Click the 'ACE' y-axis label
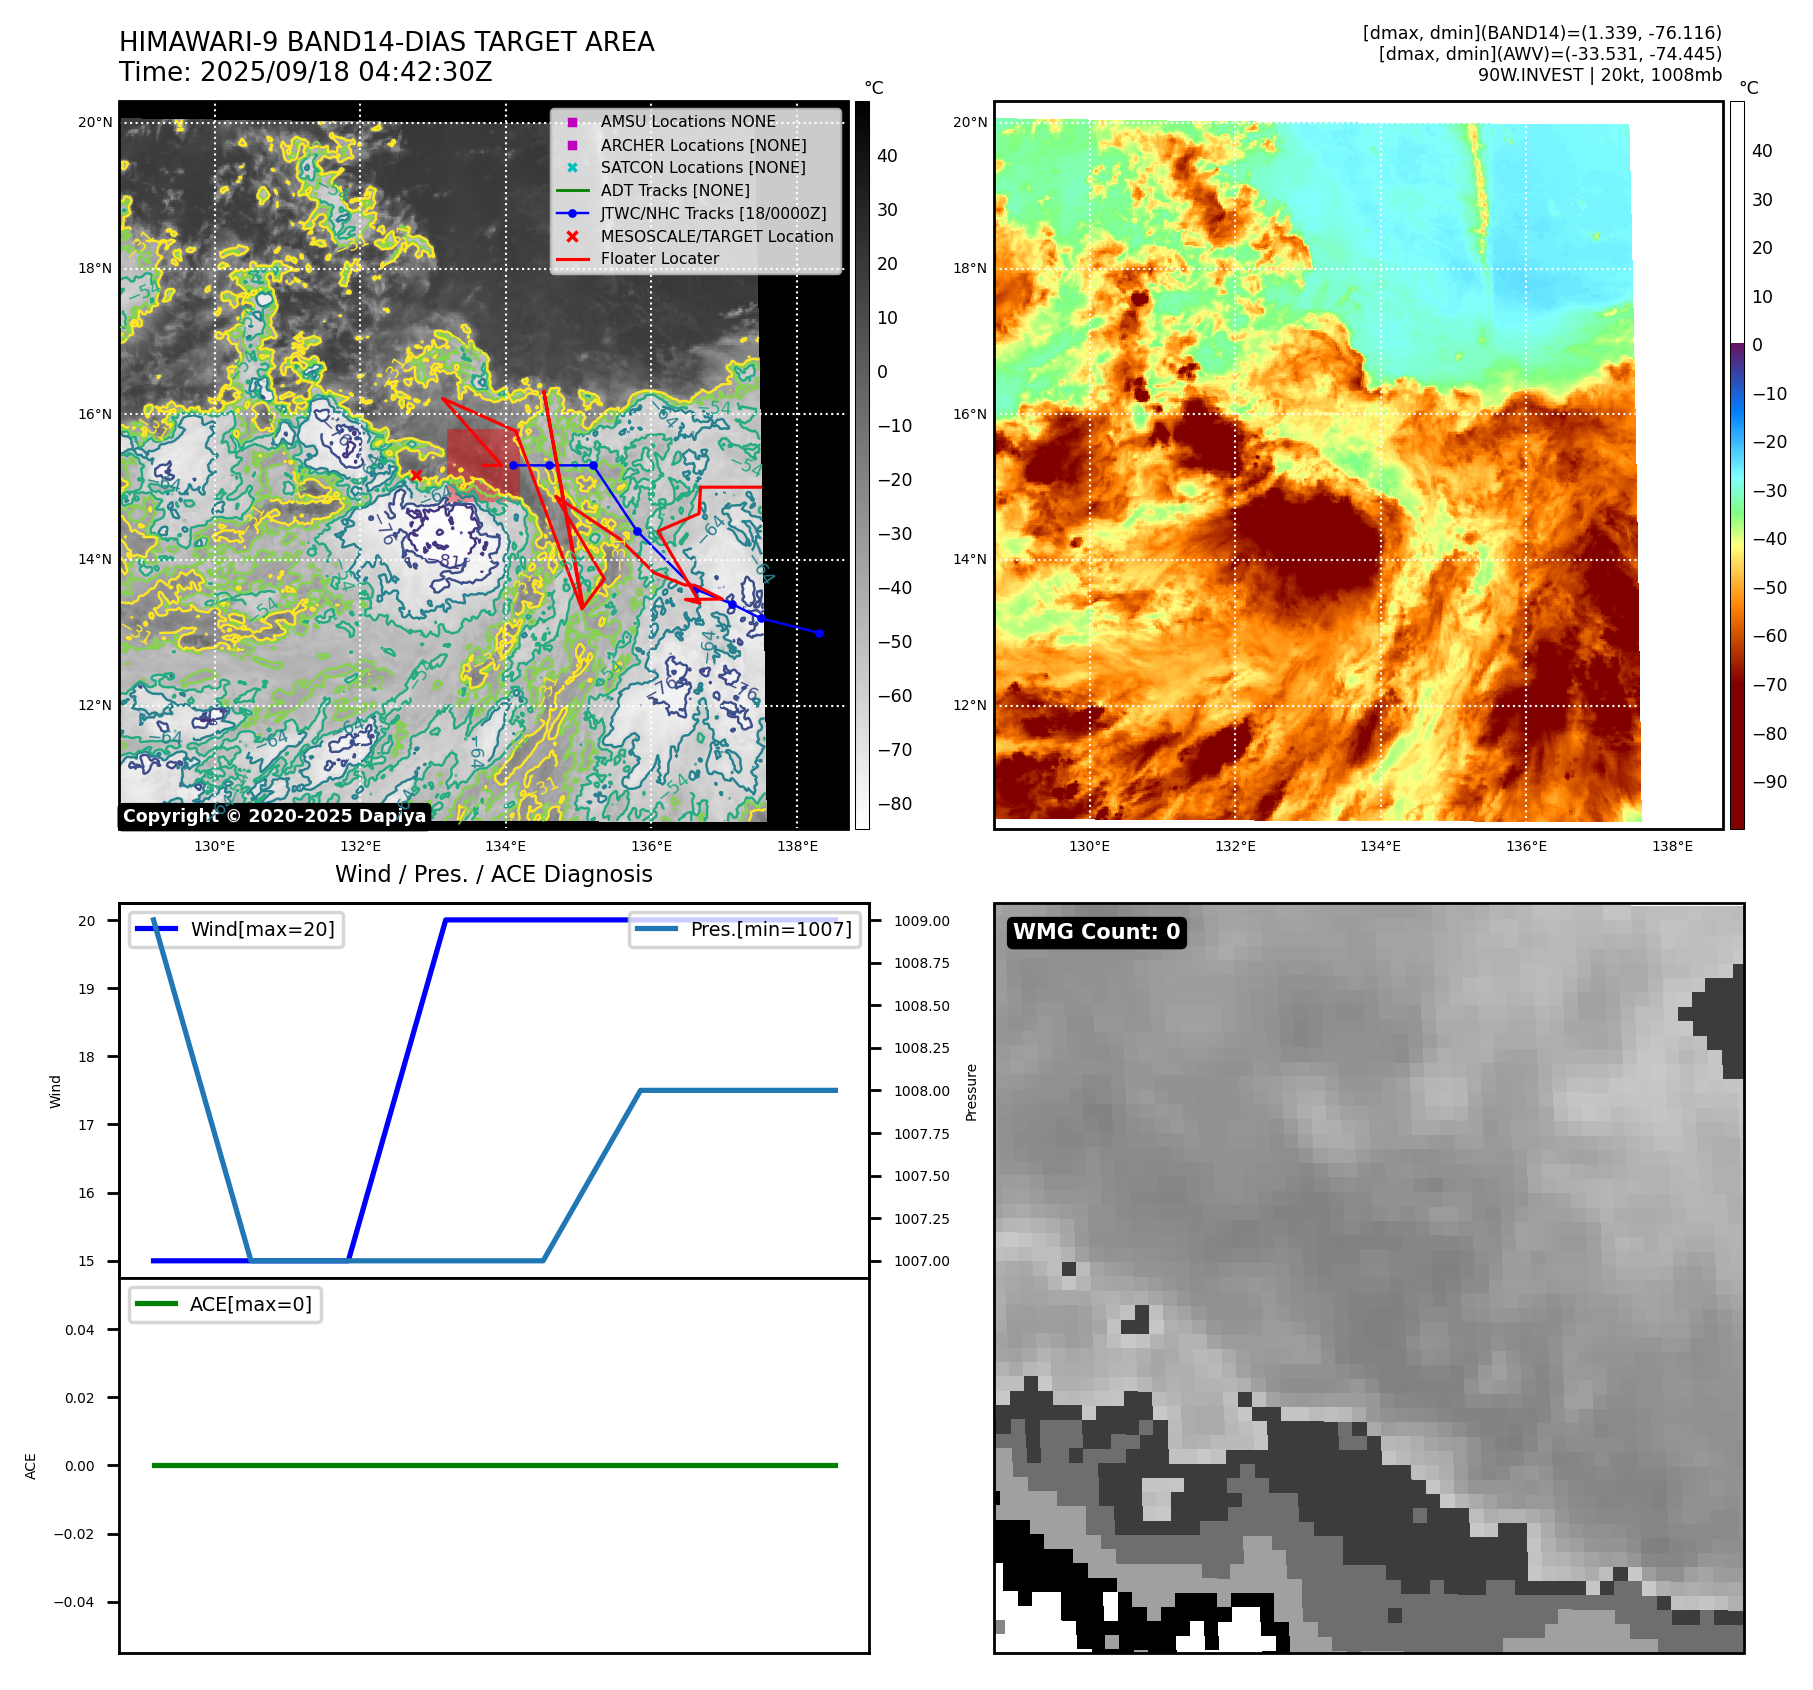The image size is (1813, 1690). coord(30,1466)
